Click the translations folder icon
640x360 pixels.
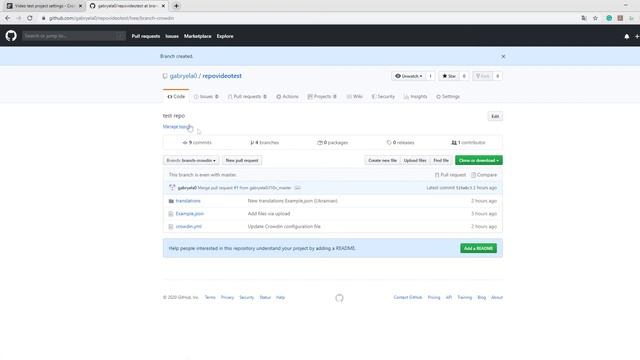coord(171,201)
